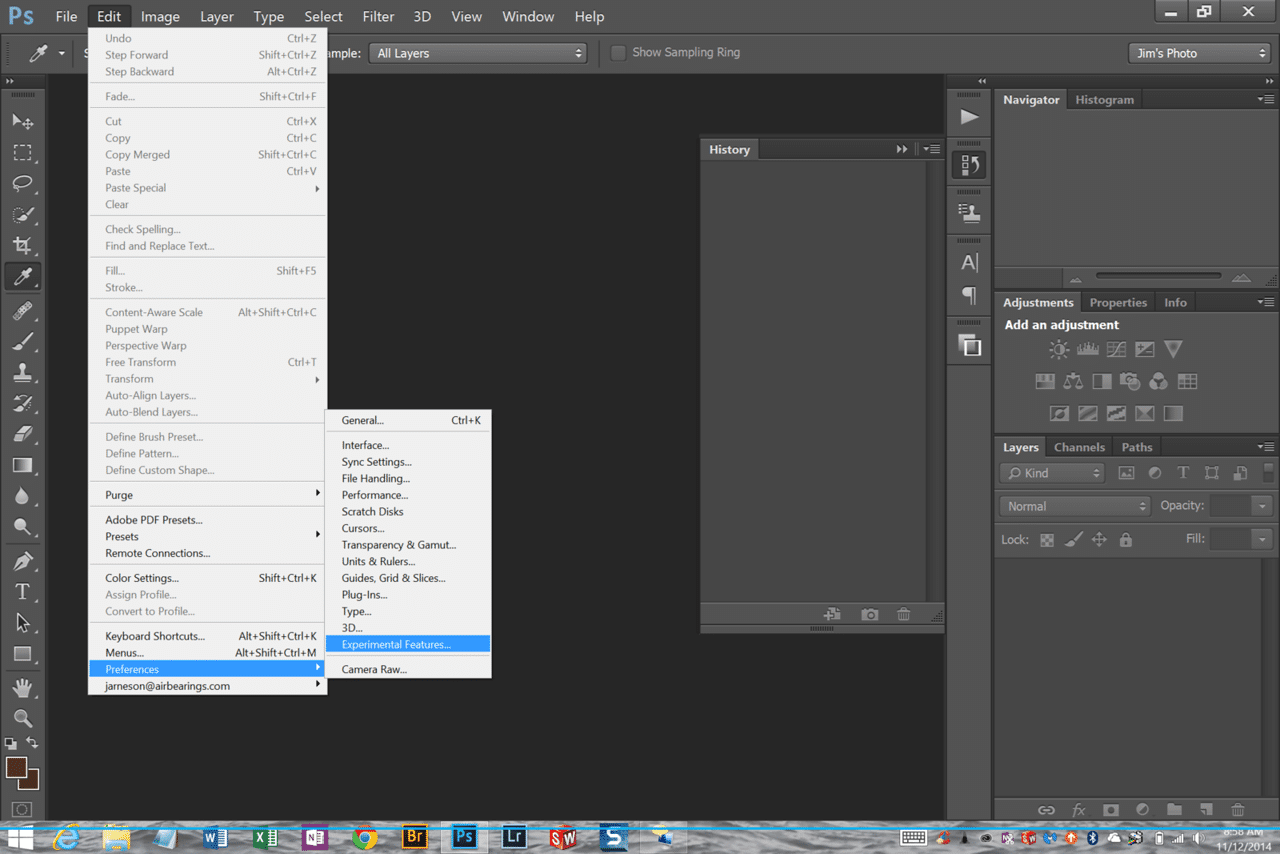Select the Zoom tool in toolbox

(22, 718)
